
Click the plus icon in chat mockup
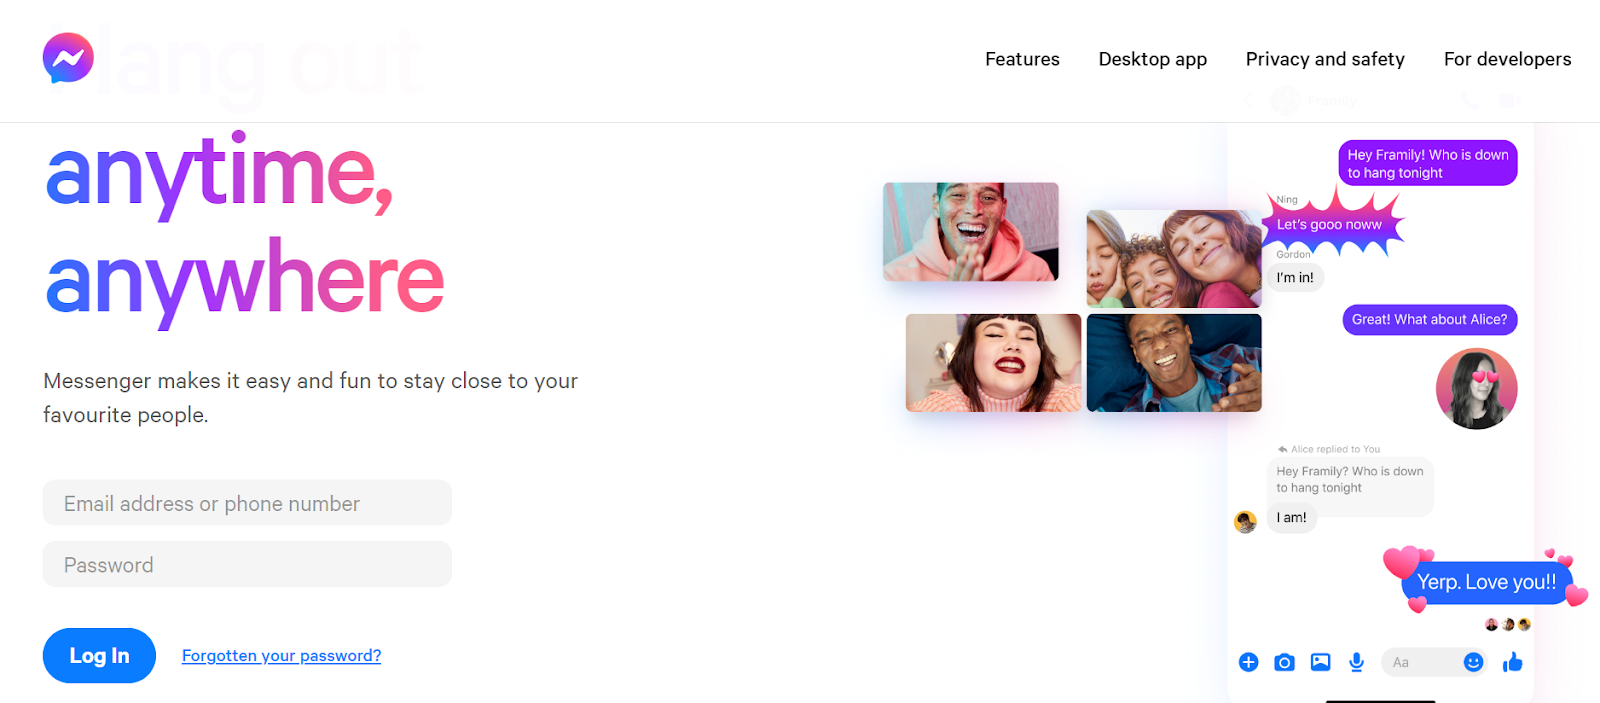(1248, 662)
